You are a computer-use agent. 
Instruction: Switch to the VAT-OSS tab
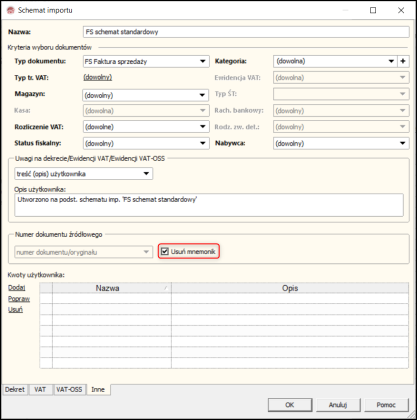pyautogui.click(x=69, y=389)
